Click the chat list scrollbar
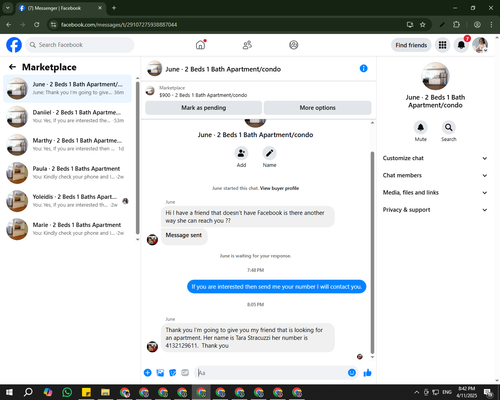The image size is (500, 400). (x=137, y=157)
